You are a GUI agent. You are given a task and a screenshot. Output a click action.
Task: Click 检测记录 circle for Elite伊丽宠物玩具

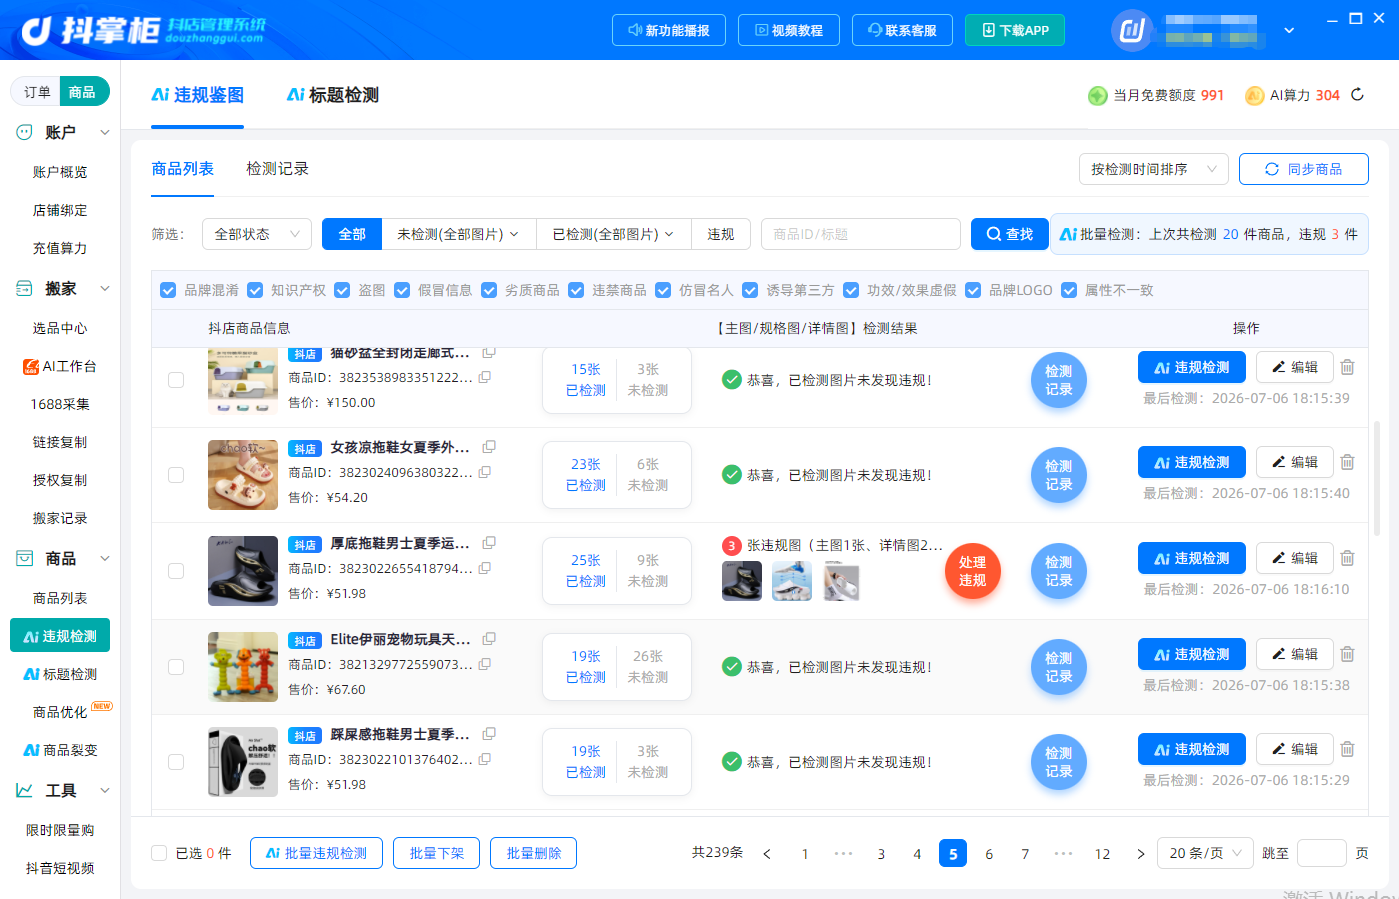click(x=1059, y=667)
